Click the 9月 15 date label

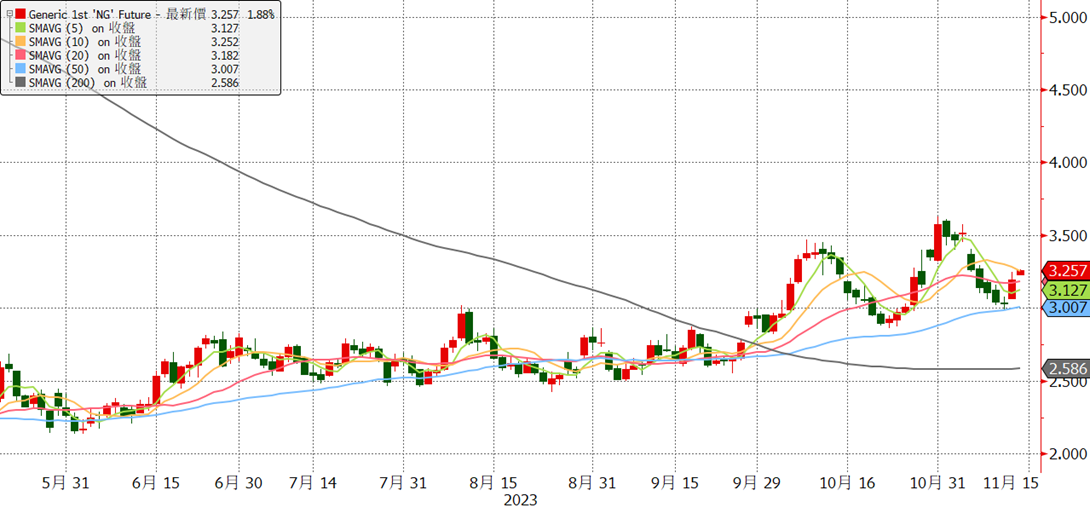[x=676, y=483]
